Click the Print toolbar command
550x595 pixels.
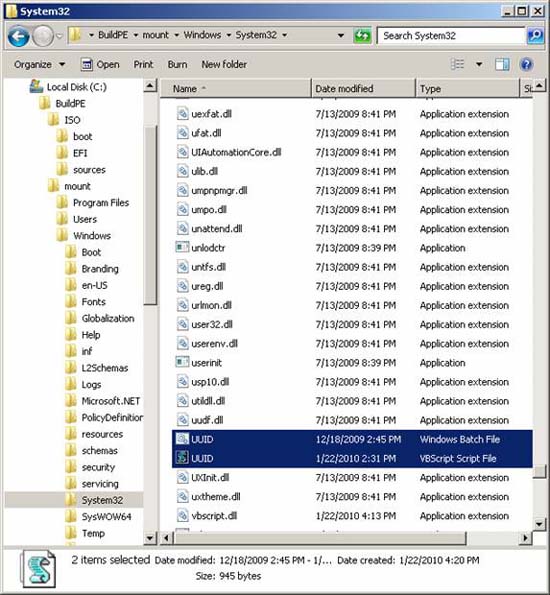(x=143, y=65)
